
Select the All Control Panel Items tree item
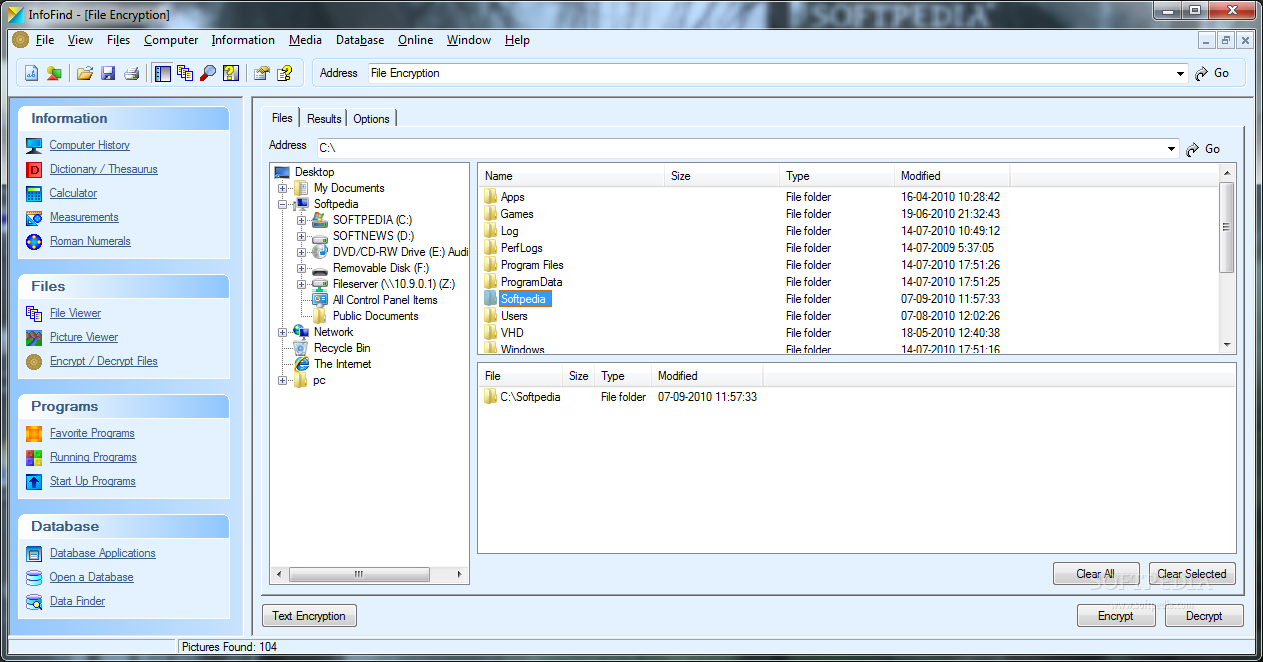pos(385,300)
